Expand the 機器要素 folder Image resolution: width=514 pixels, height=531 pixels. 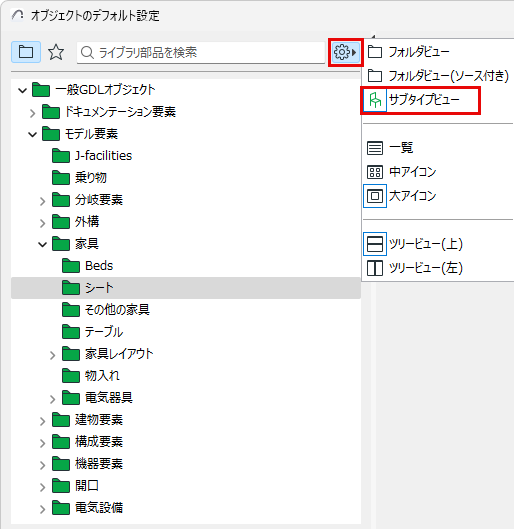coord(42,465)
